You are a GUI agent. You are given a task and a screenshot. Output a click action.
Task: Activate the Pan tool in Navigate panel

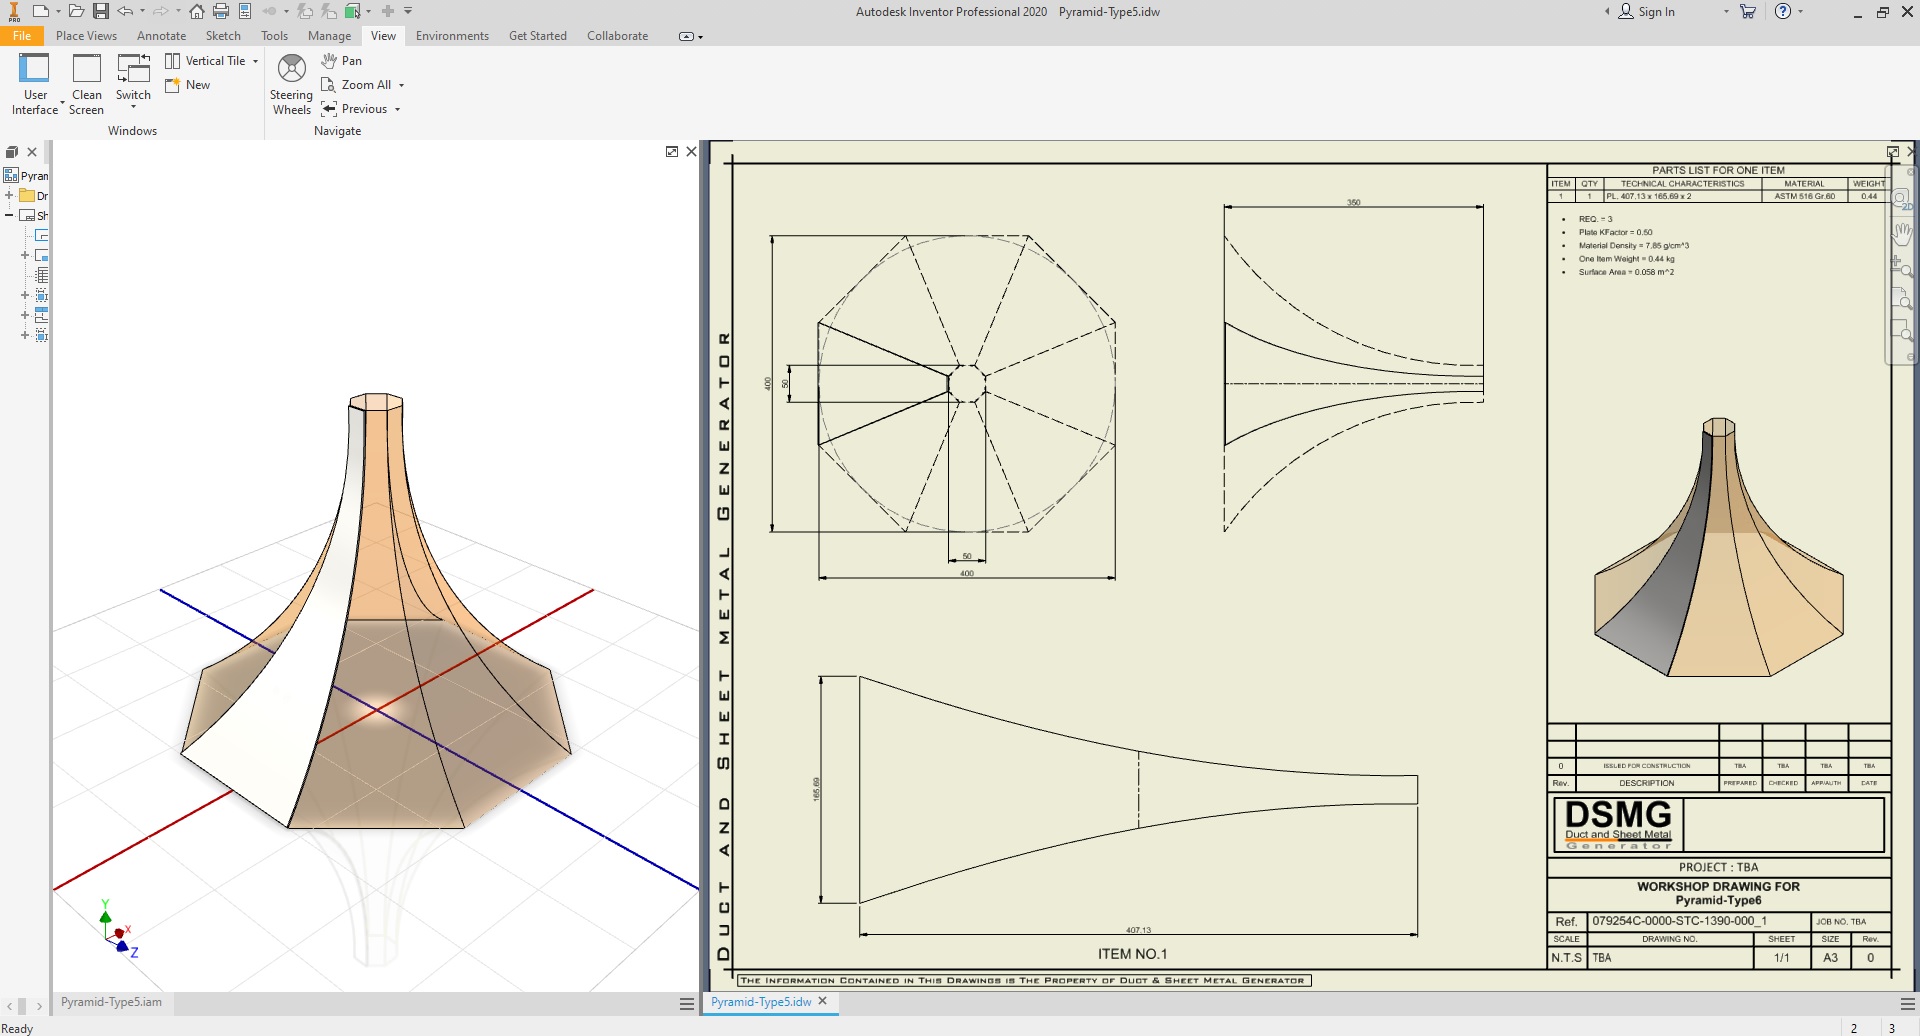[x=341, y=61]
